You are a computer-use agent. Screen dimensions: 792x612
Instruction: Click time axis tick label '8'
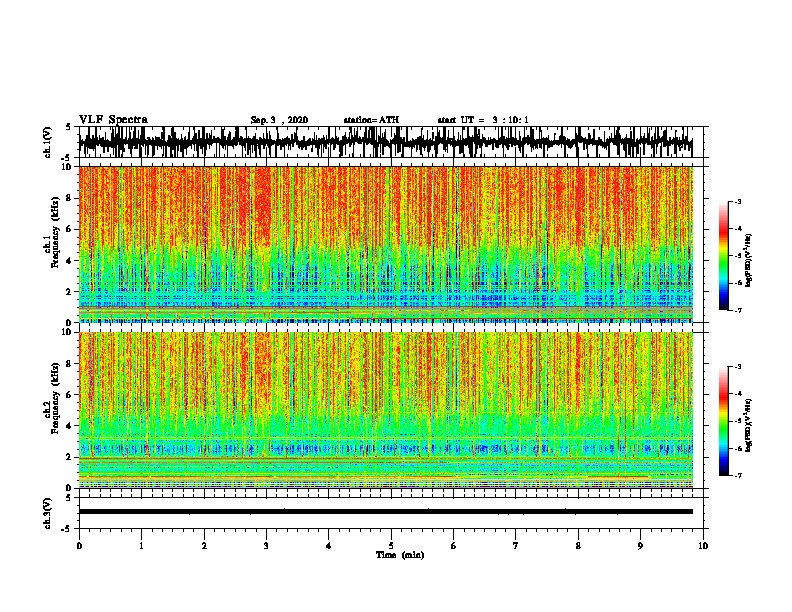pos(578,546)
